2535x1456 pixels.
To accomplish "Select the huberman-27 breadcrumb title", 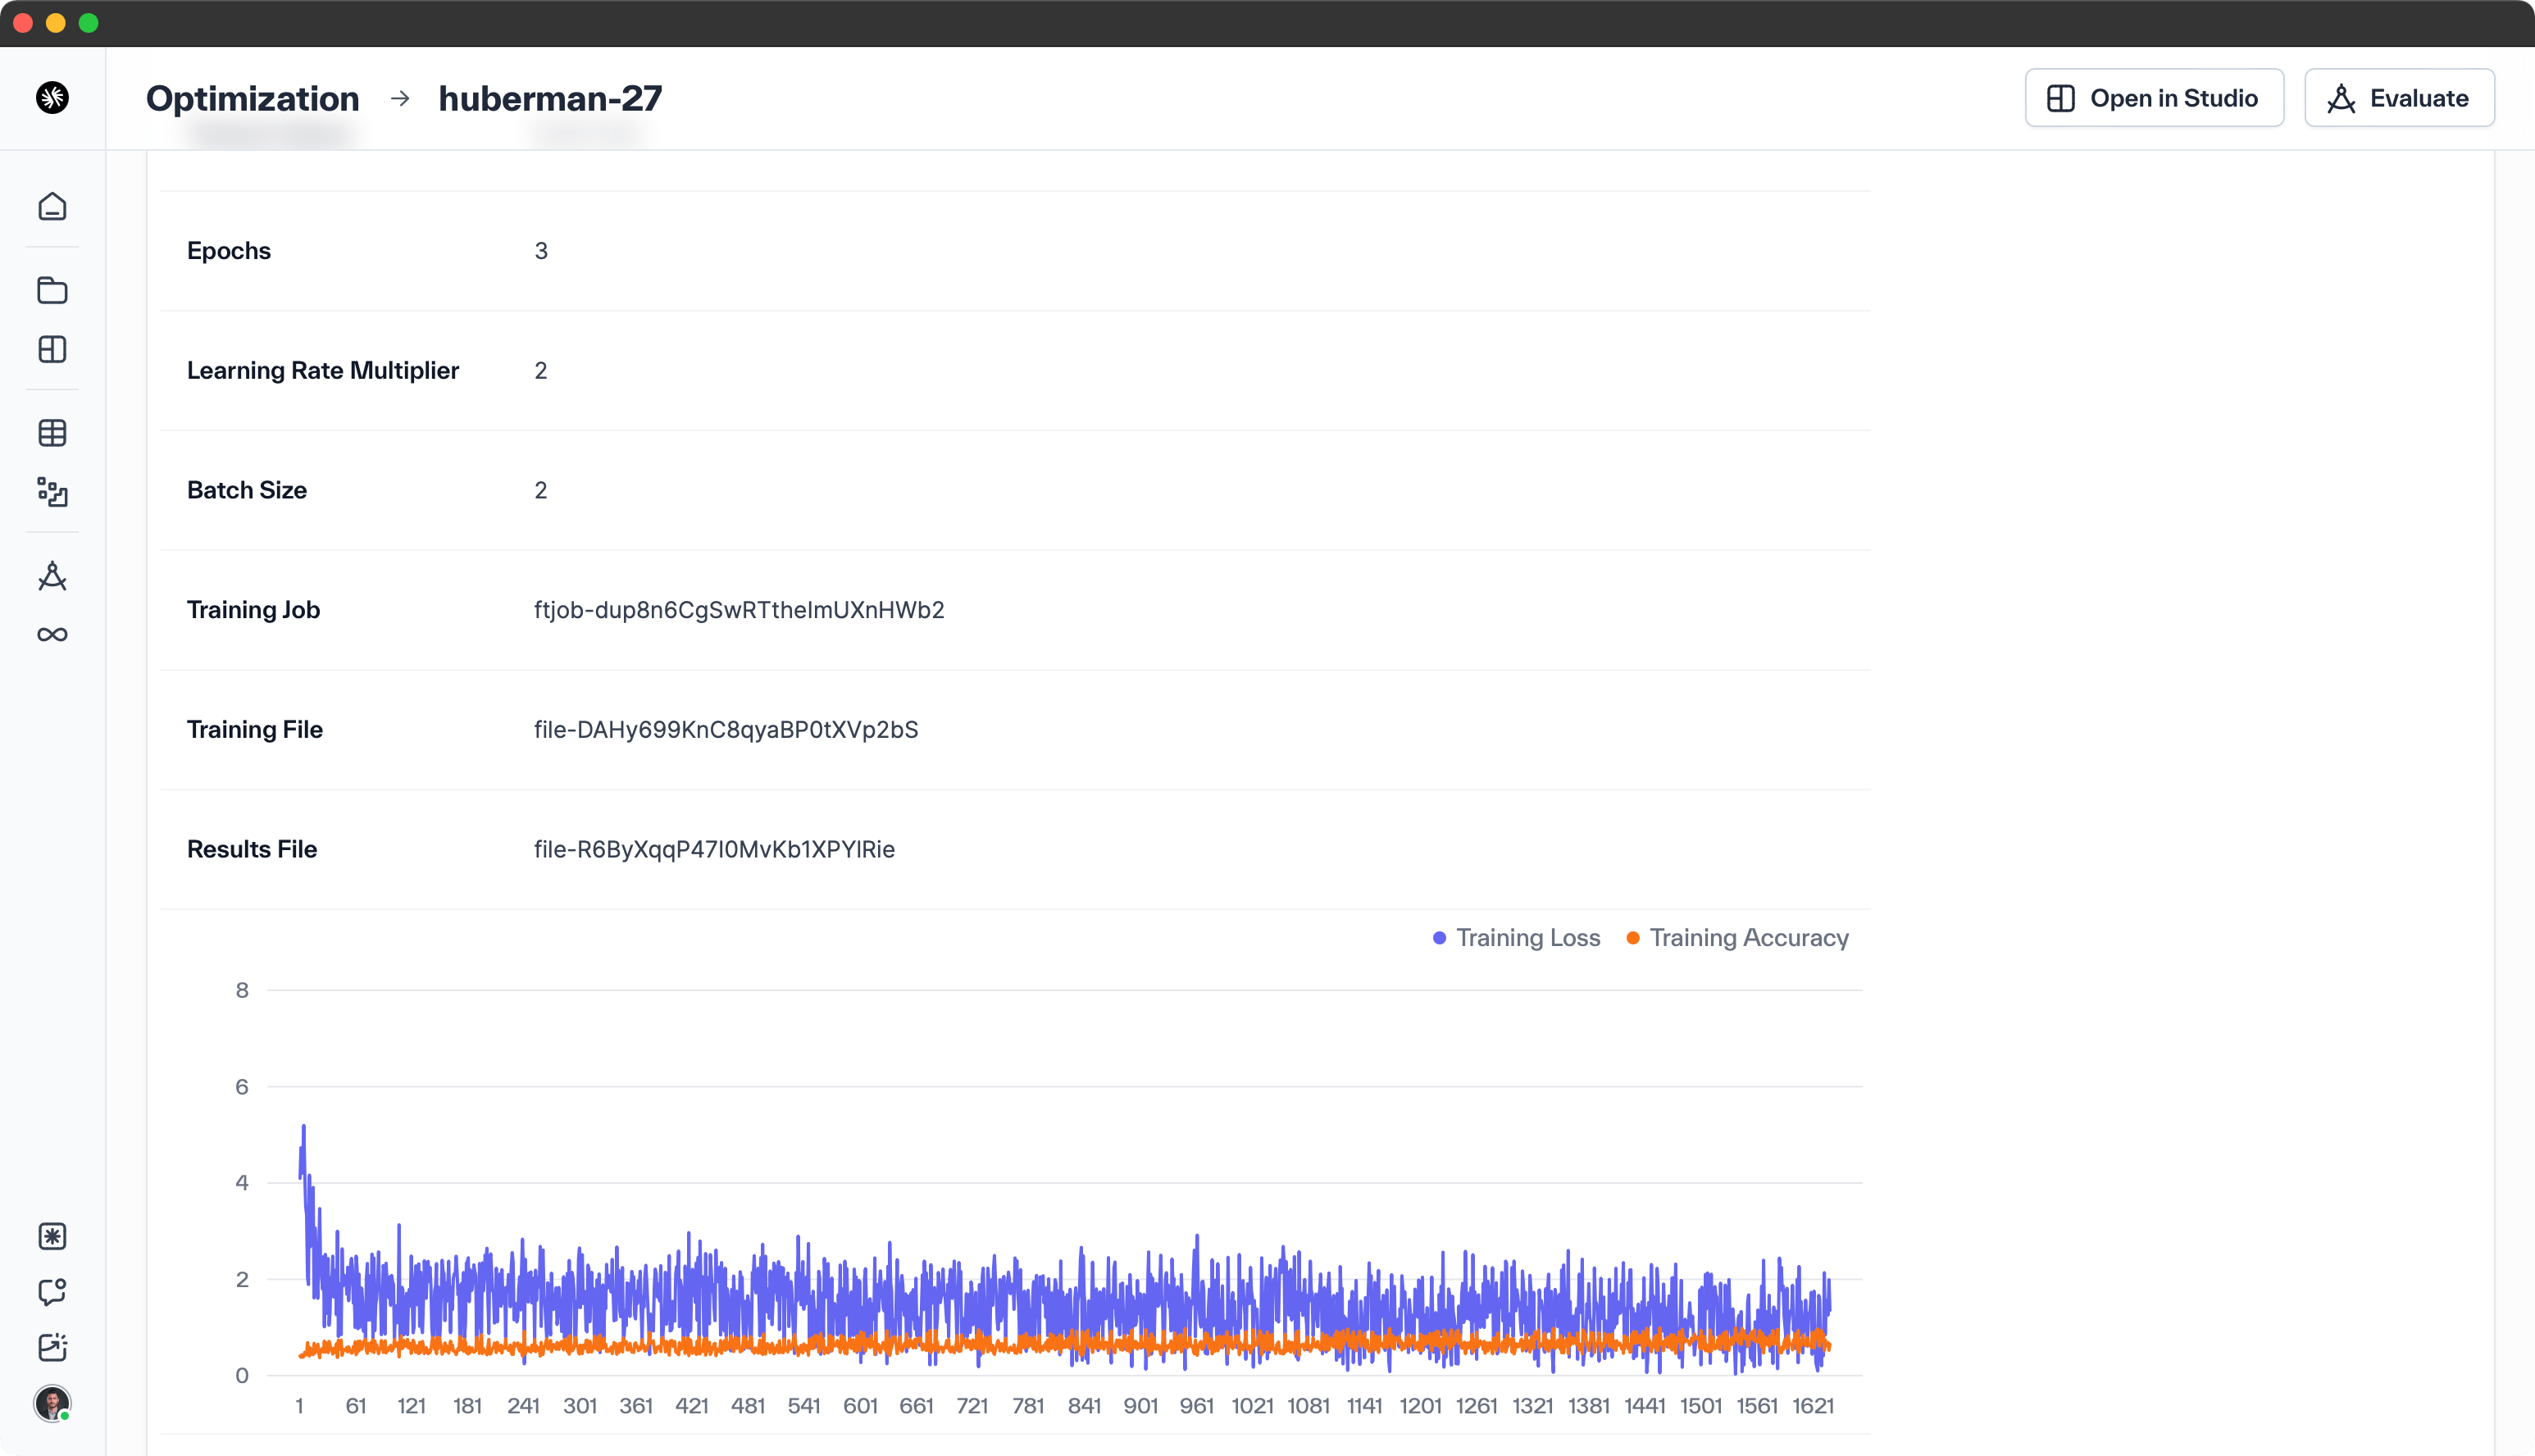I will [x=550, y=98].
